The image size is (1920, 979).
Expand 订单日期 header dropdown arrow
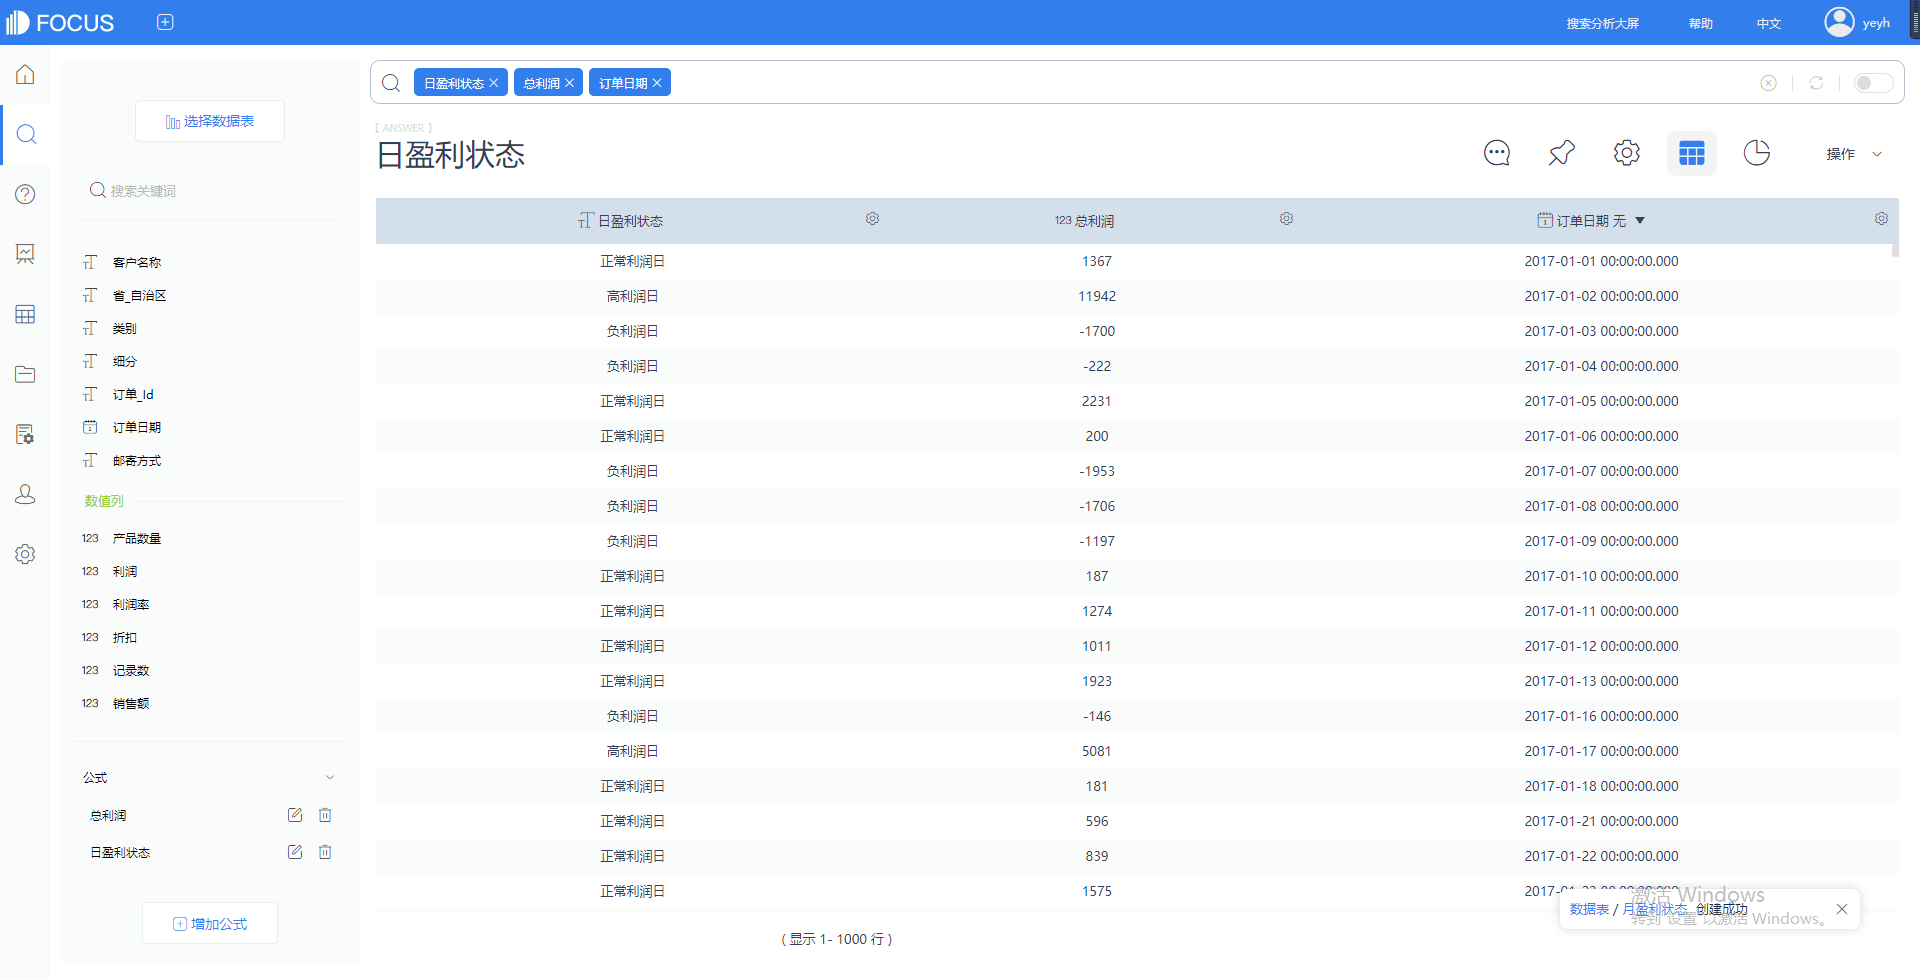pyautogui.click(x=1640, y=221)
